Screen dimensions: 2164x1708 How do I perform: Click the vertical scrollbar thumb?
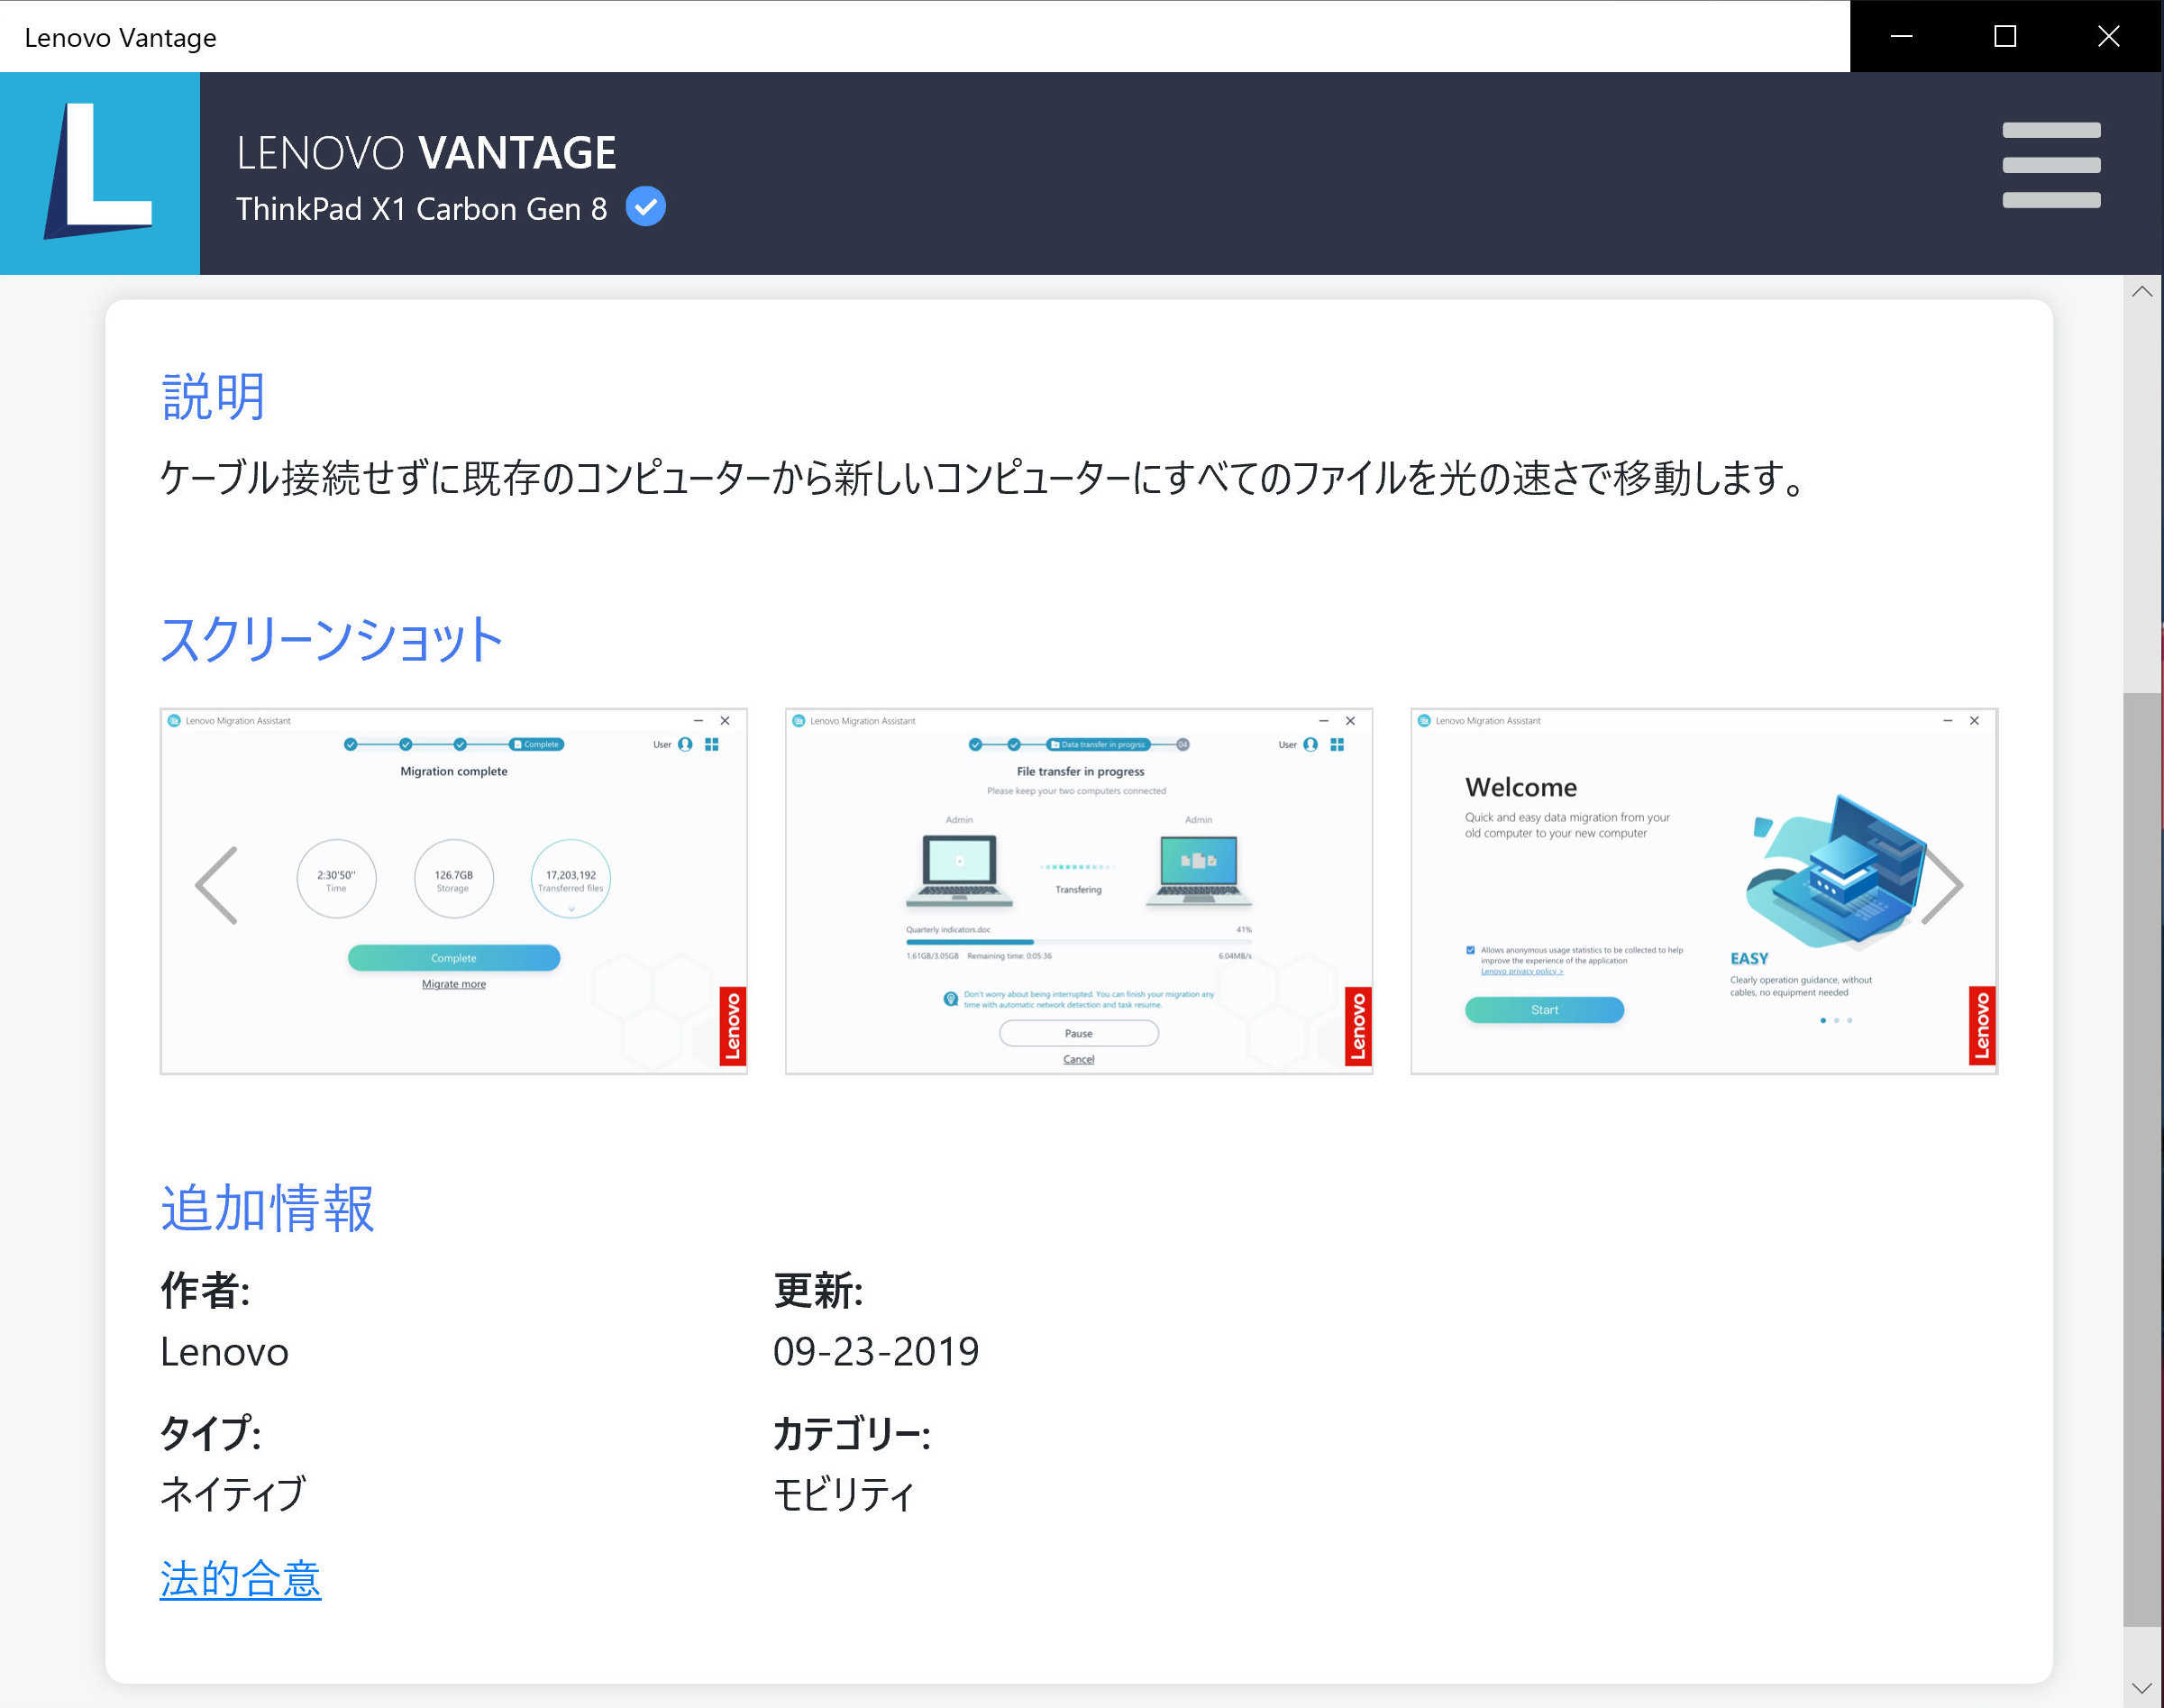tap(2142, 1159)
